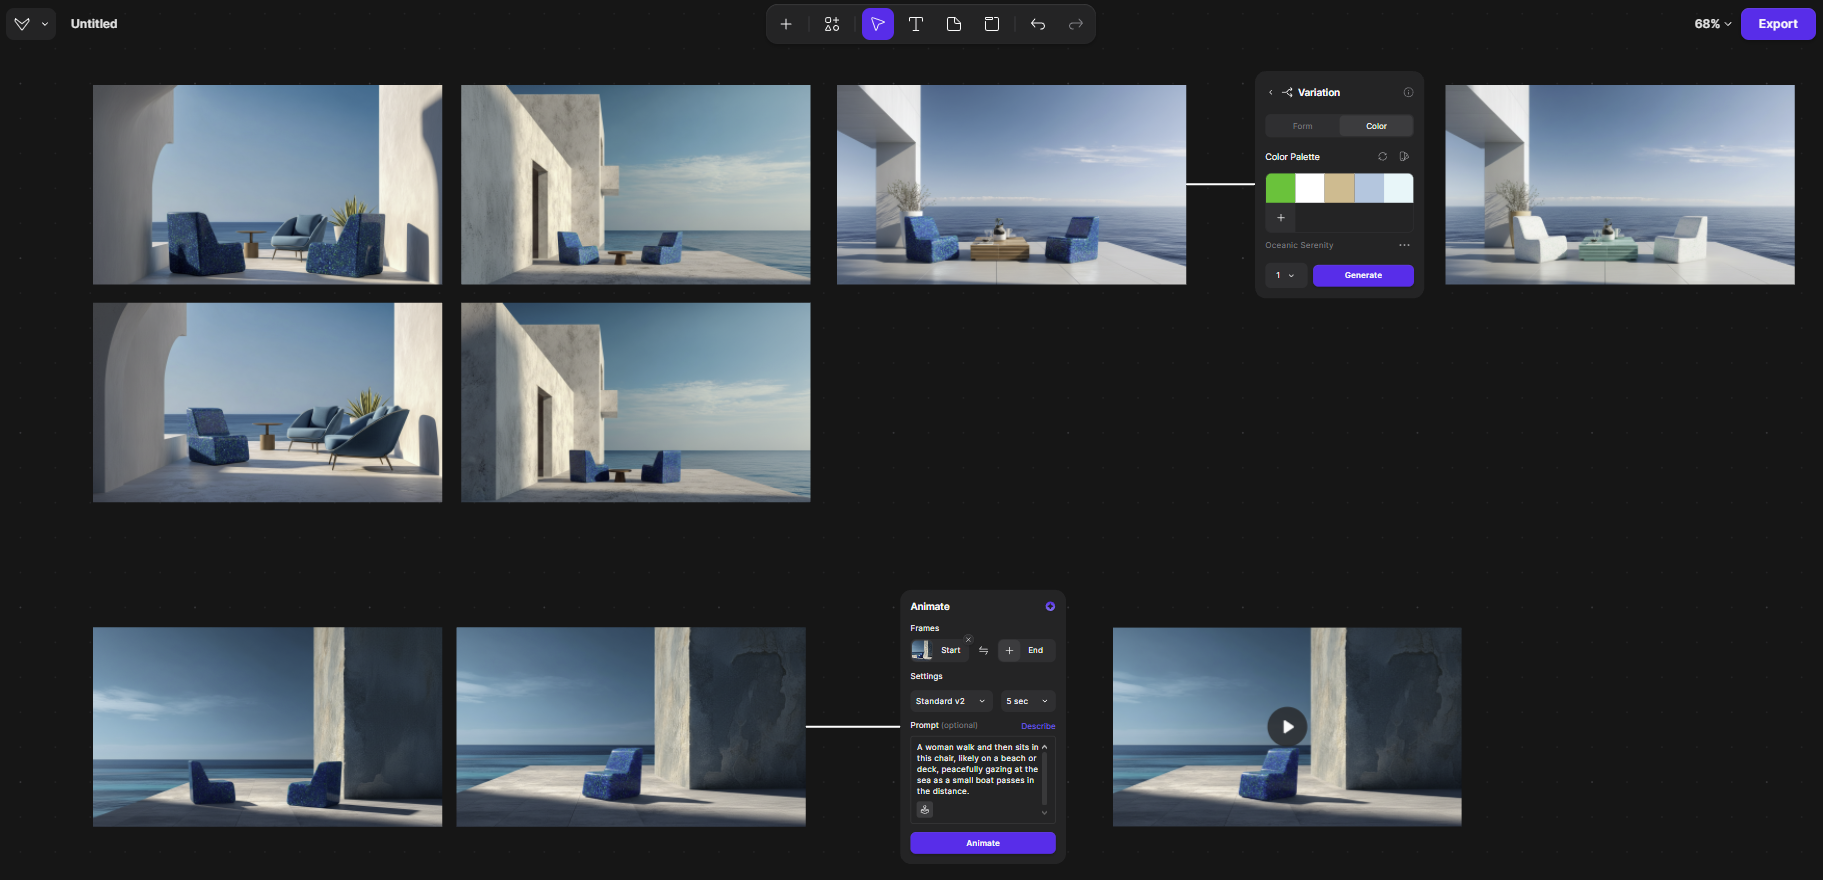Image resolution: width=1823 pixels, height=880 pixels.
Task: Click the camera motion icon below the prompt
Action: 925,810
